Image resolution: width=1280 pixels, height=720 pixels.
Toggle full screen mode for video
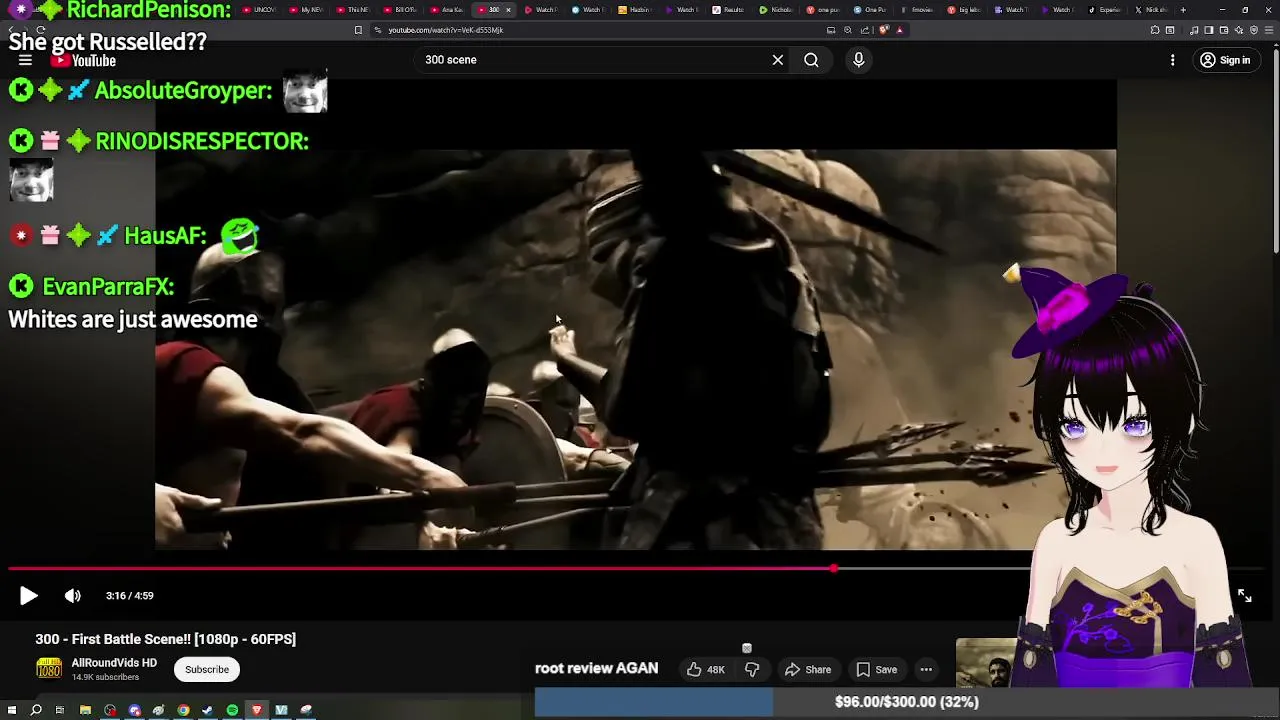1244,596
